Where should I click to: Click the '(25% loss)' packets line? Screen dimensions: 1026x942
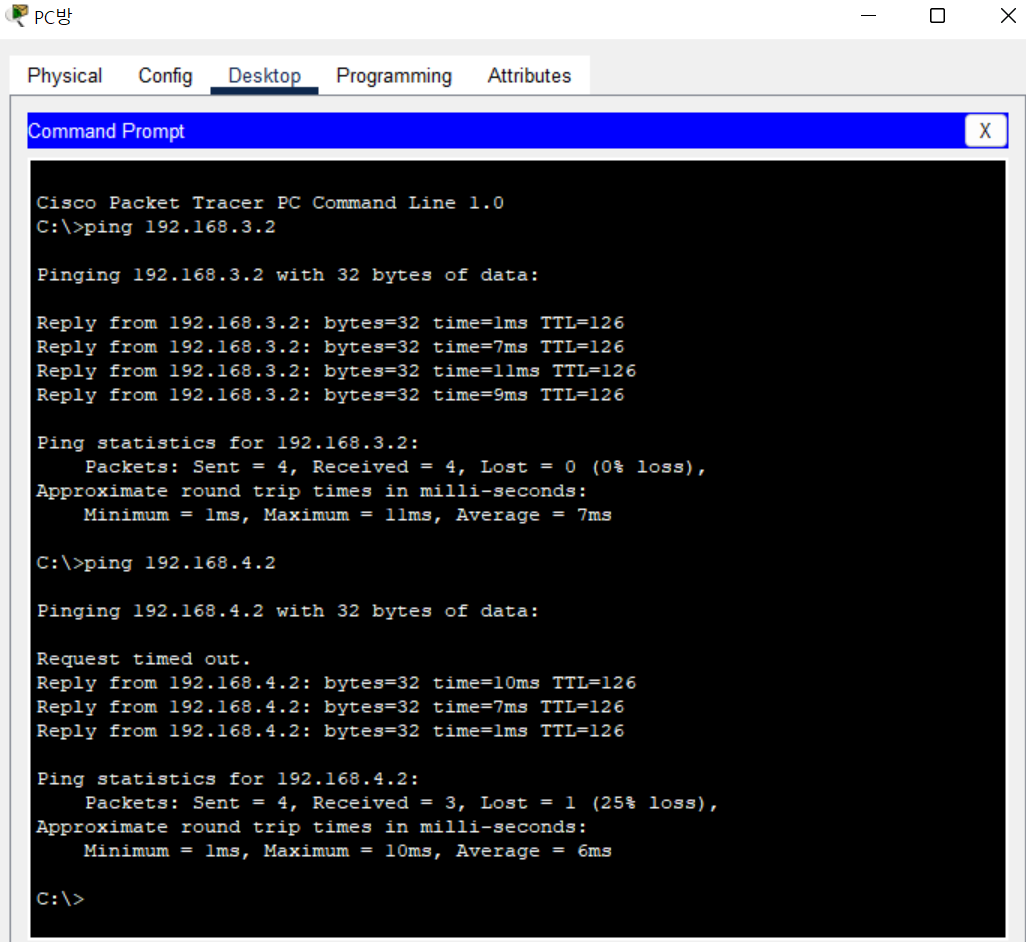[401, 803]
